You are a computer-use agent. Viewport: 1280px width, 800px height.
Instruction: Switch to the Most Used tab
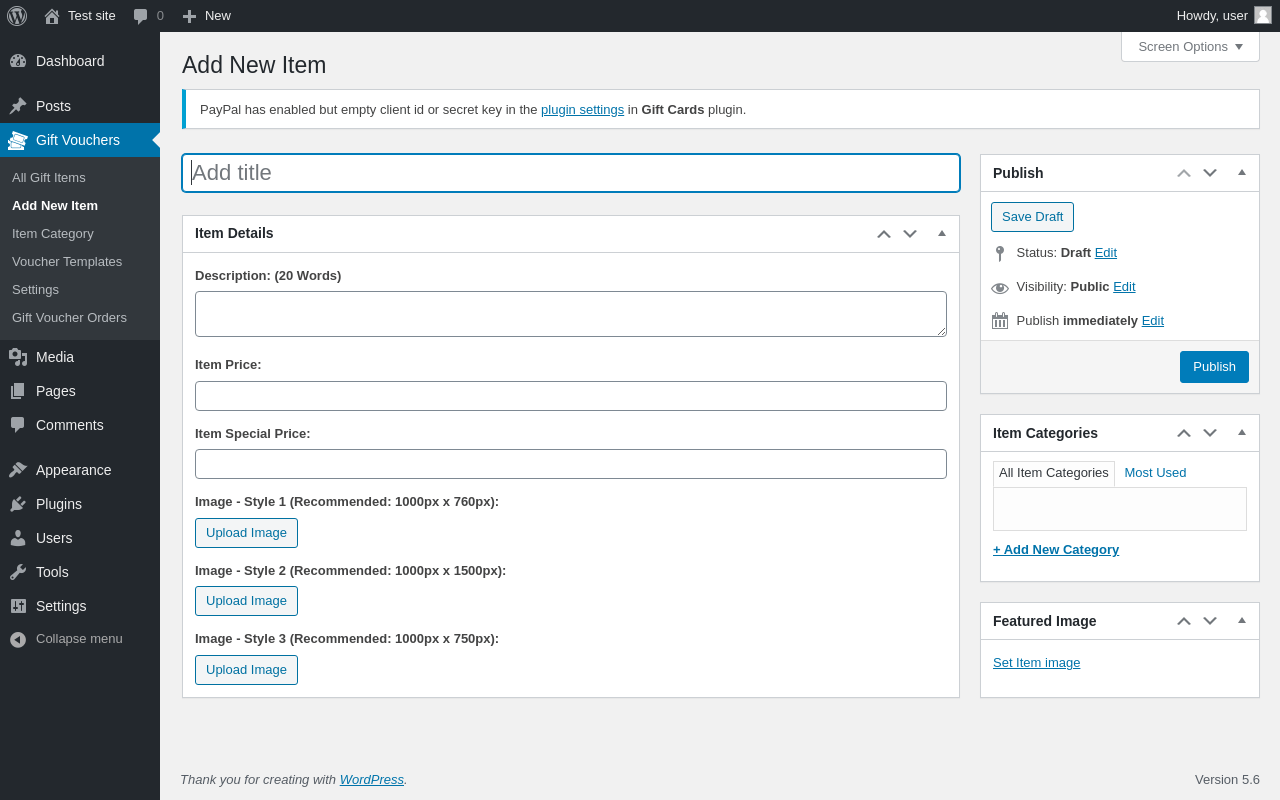(x=1155, y=473)
